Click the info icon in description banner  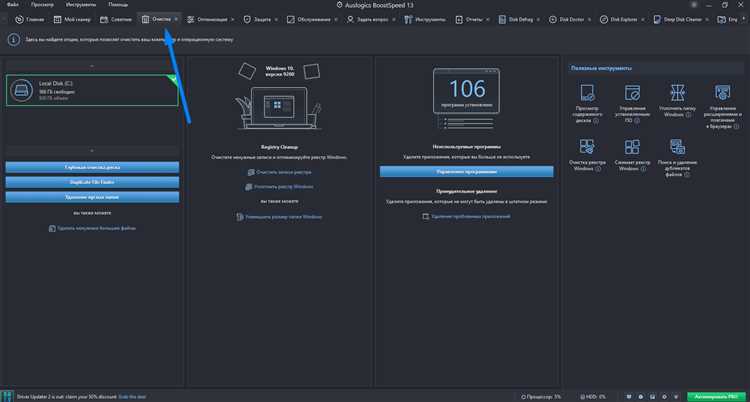(x=13, y=40)
